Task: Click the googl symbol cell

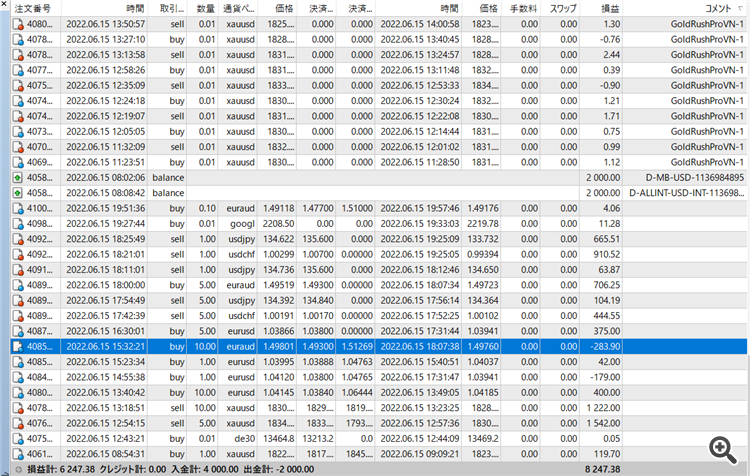Action: (243, 224)
